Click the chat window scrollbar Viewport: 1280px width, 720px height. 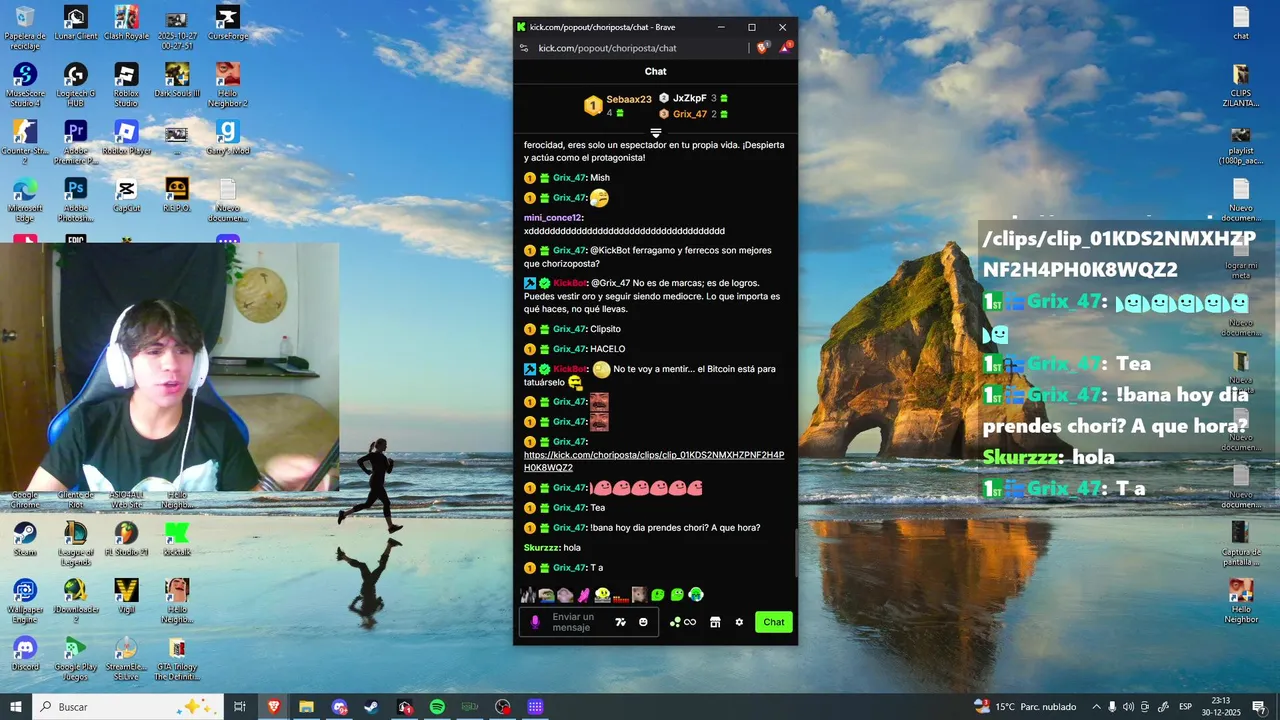[796, 553]
